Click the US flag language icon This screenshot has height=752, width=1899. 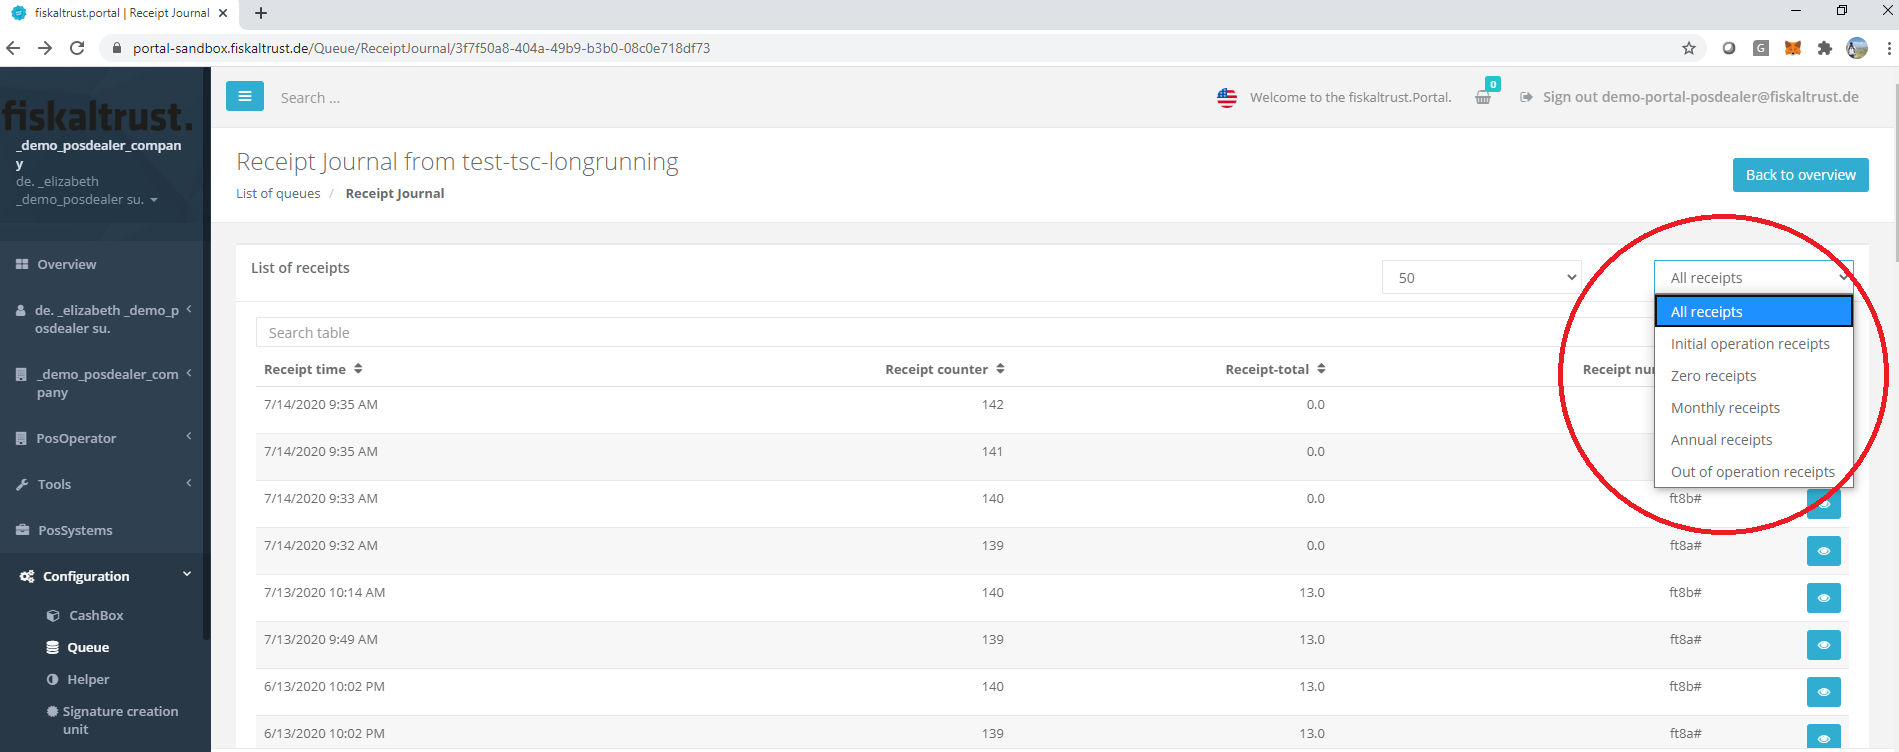1227,97
